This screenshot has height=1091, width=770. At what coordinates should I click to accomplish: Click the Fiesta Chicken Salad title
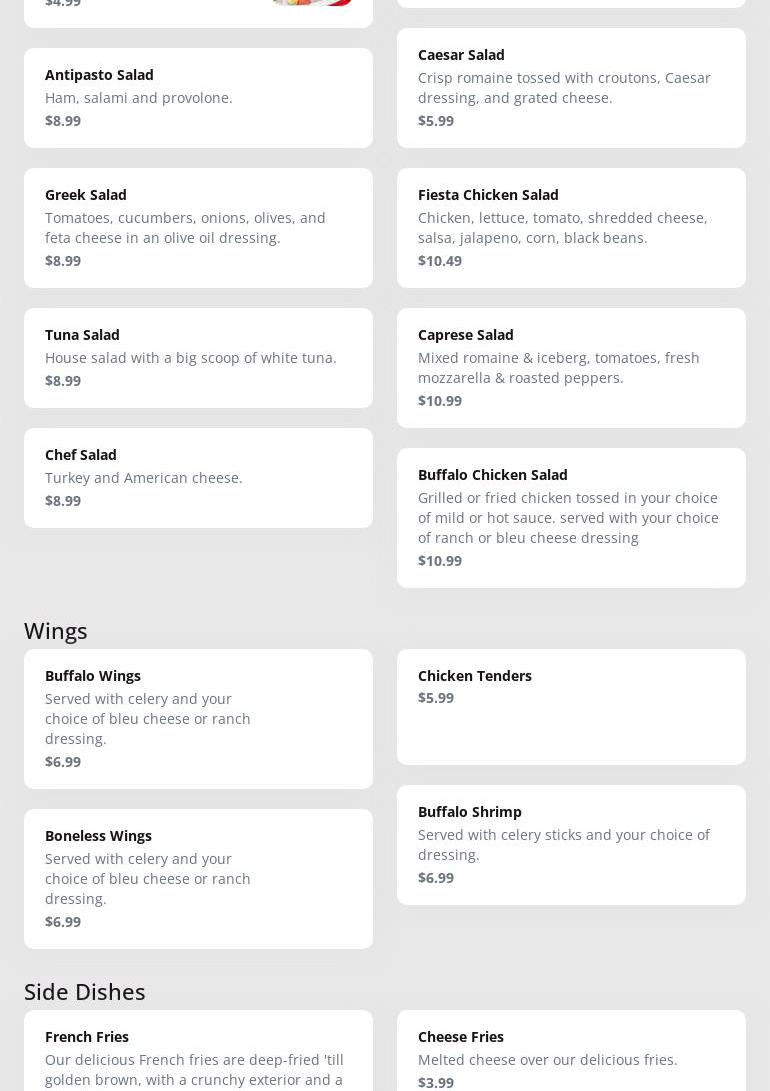tap(488, 195)
